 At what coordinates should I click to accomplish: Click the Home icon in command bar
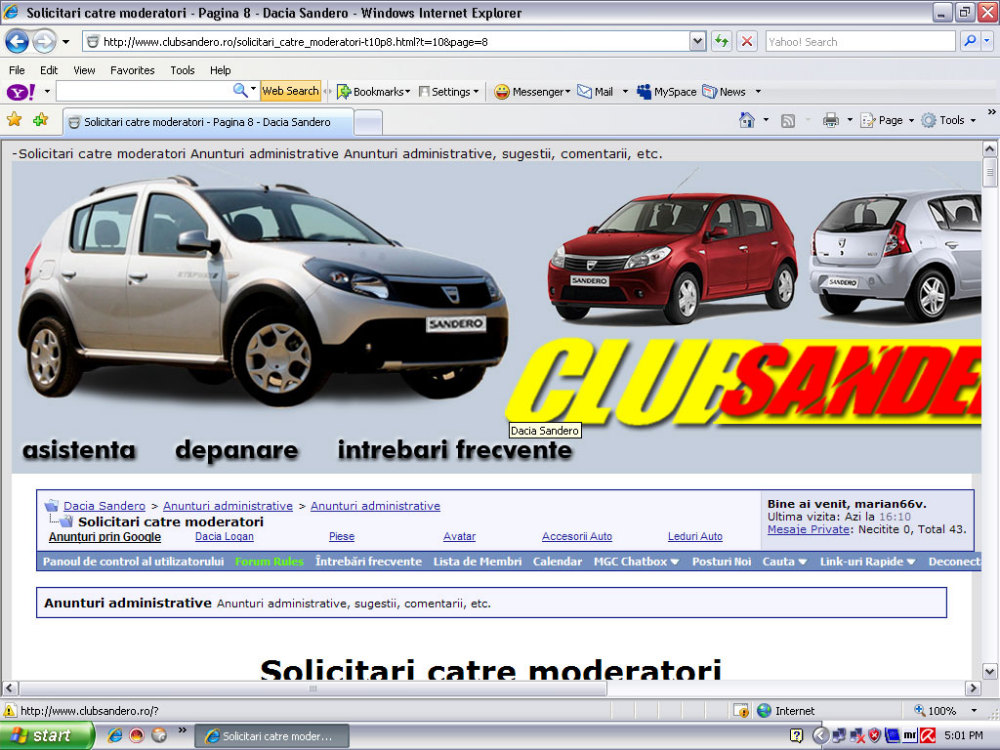point(746,120)
